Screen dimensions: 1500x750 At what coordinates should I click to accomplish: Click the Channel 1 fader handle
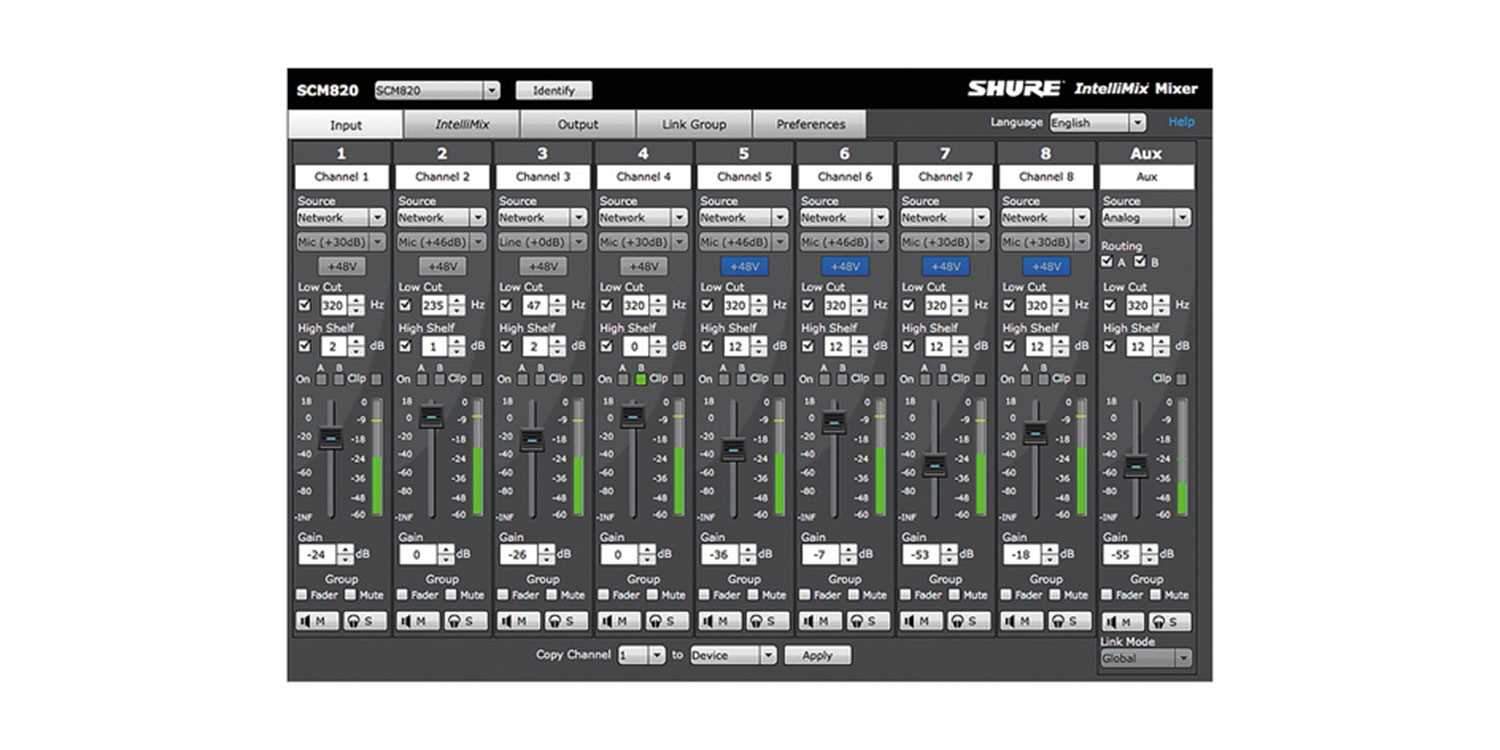(x=331, y=438)
